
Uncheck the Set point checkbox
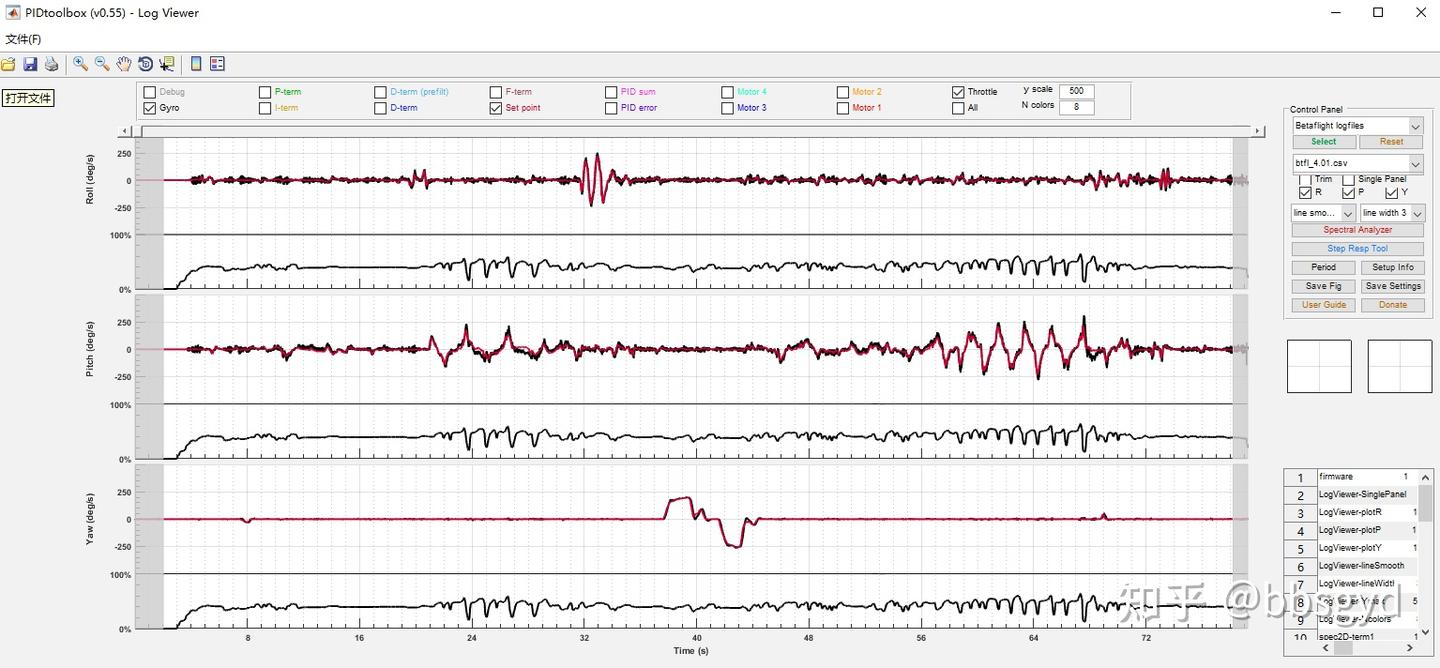click(x=496, y=108)
